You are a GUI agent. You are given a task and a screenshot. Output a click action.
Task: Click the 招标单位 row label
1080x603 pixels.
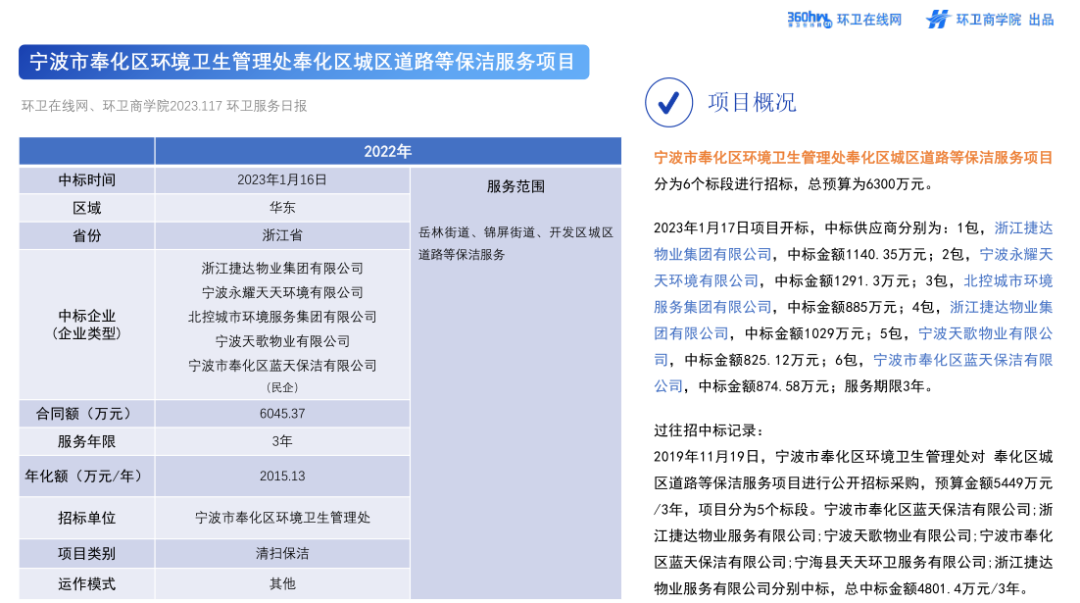pos(87,518)
